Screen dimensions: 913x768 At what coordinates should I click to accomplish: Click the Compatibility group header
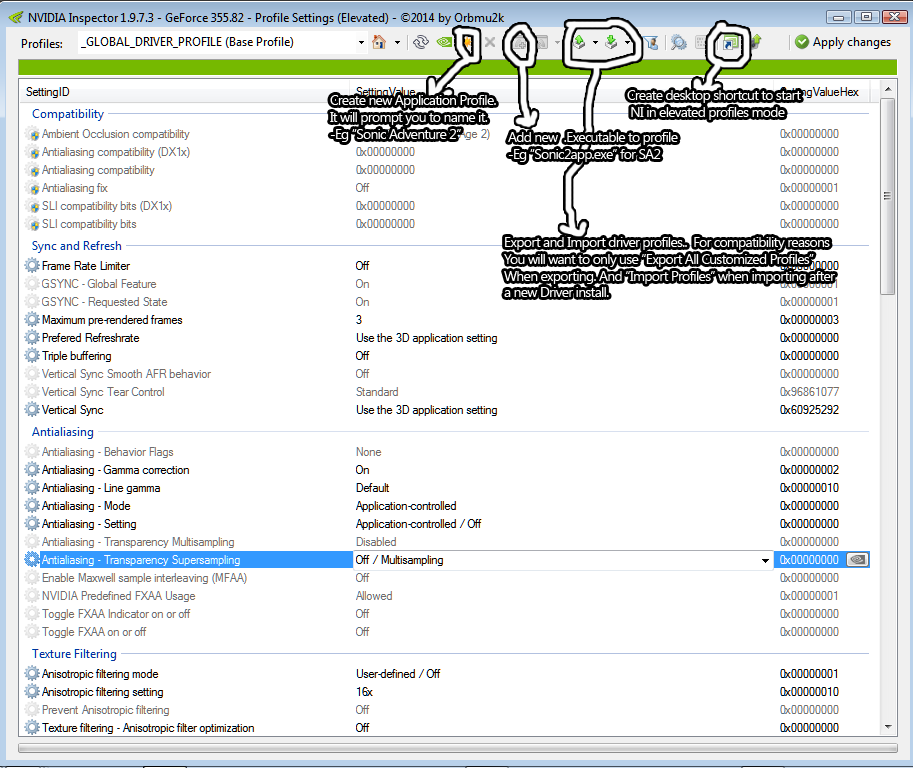coord(68,114)
